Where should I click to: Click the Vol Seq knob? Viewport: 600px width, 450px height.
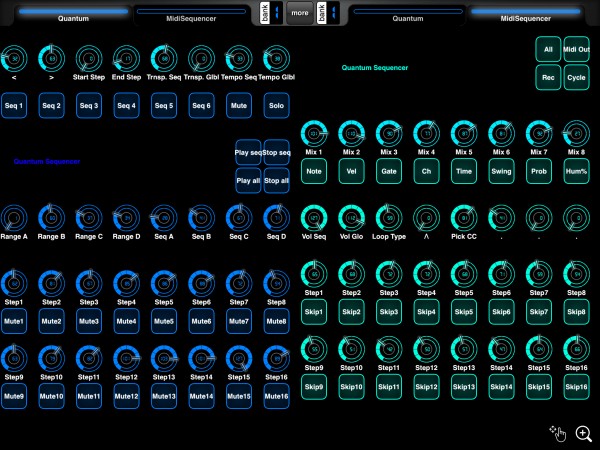coord(314,218)
